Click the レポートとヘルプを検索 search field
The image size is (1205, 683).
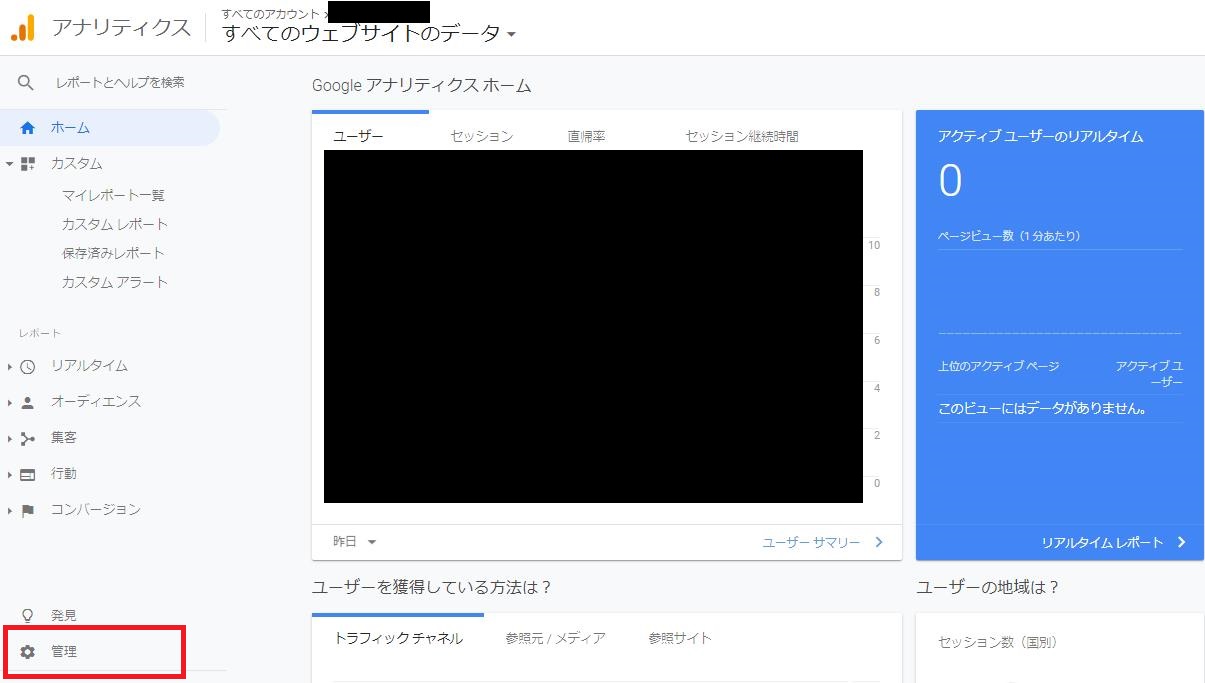[x=120, y=82]
